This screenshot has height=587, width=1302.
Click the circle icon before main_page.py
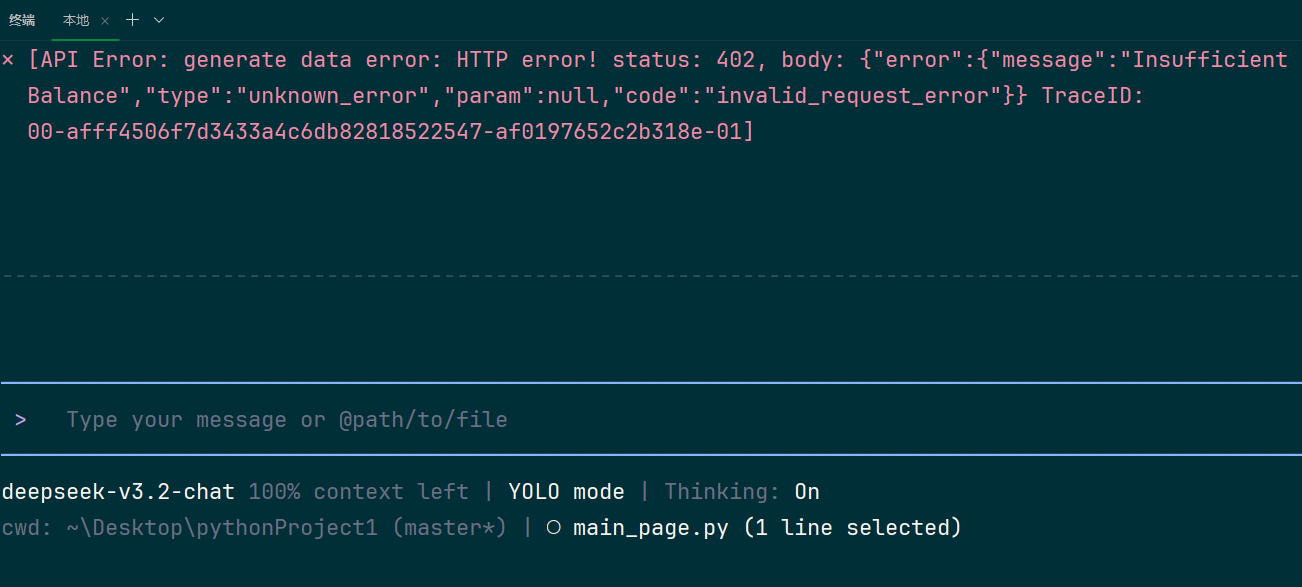(554, 528)
